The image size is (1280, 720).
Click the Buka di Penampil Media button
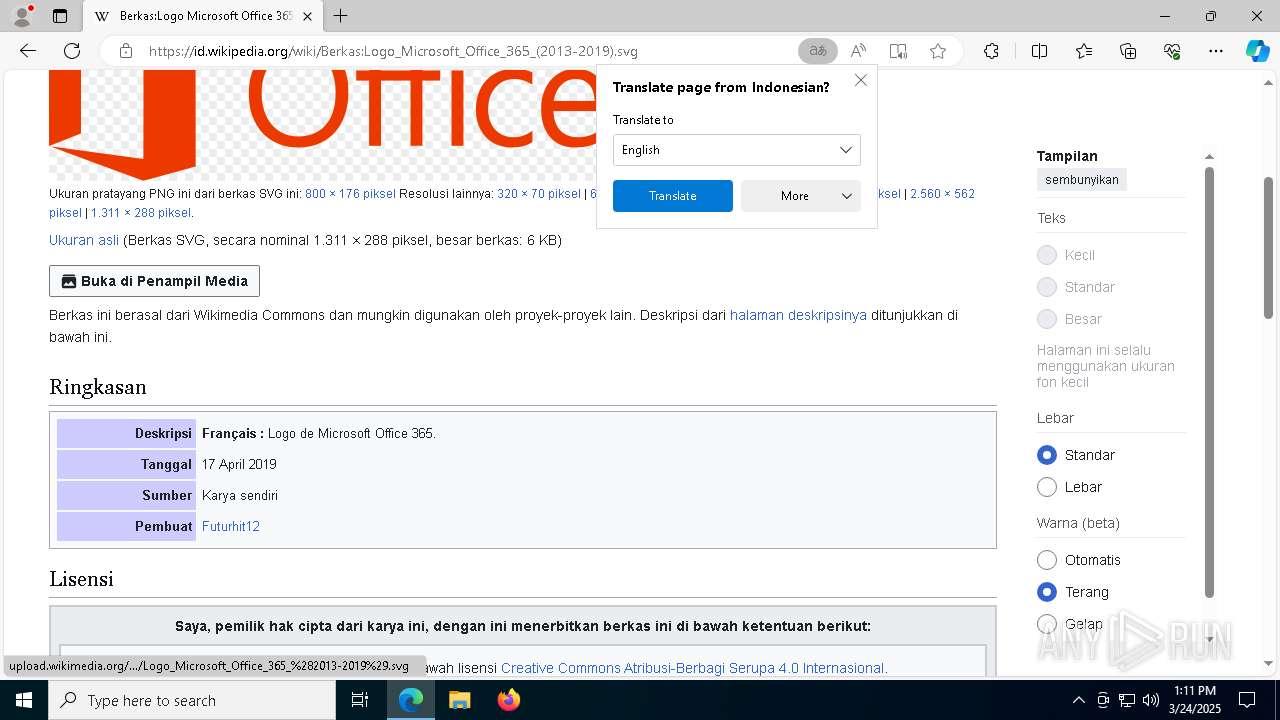pos(154,281)
